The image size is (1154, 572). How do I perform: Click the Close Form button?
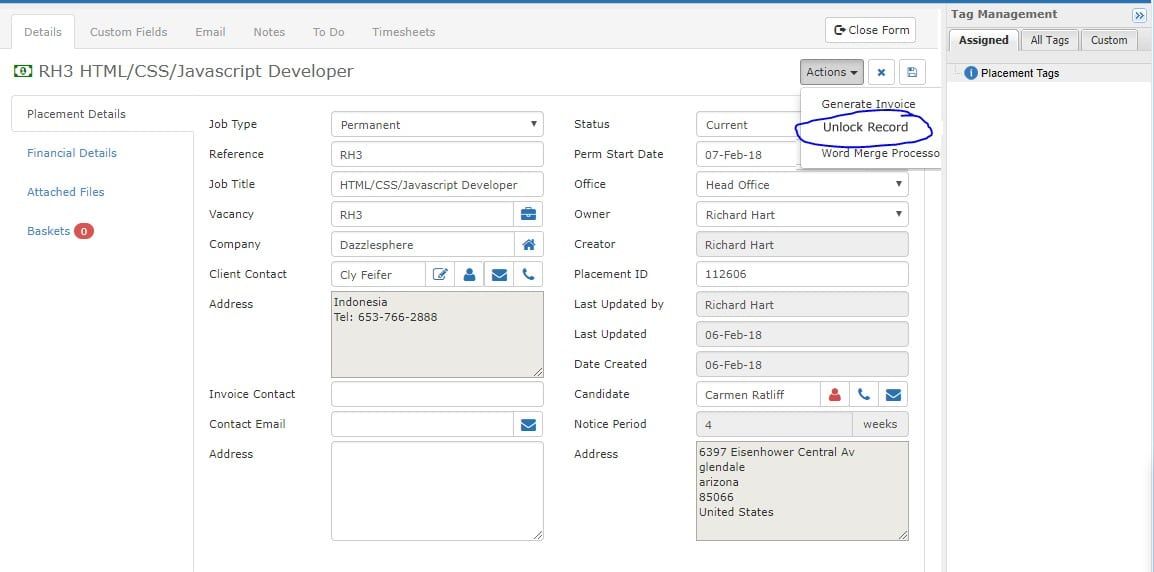click(871, 30)
